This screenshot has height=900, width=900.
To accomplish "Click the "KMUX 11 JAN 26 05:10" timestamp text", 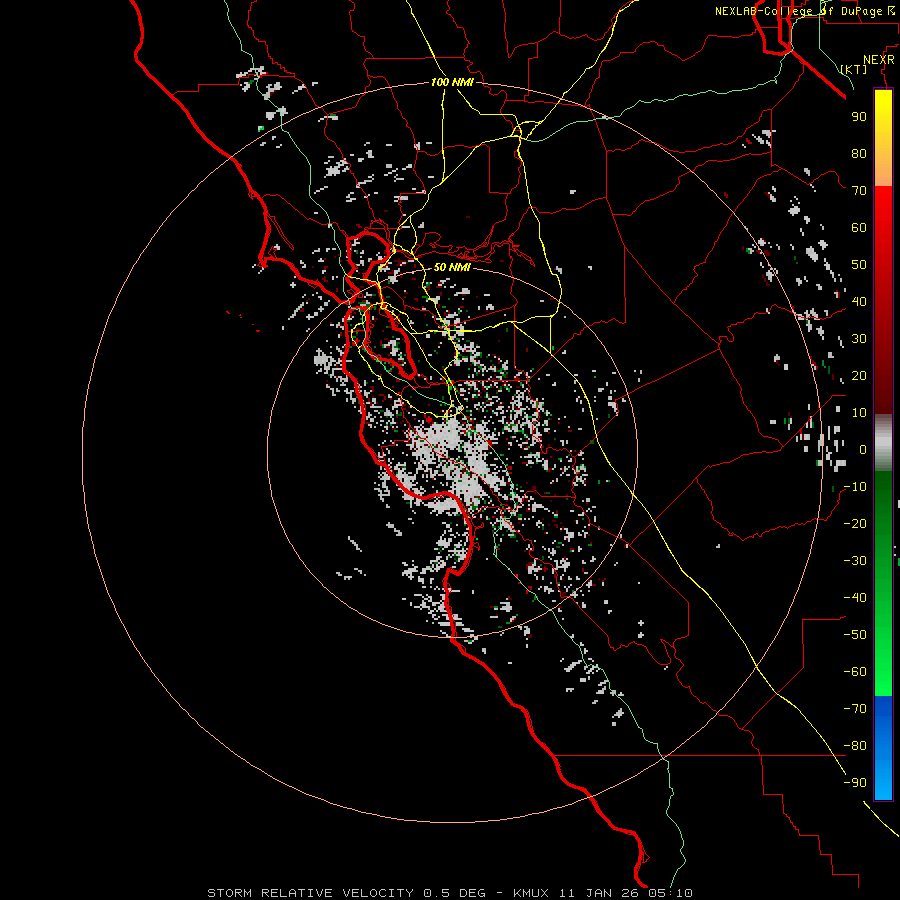I will coord(603,893).
